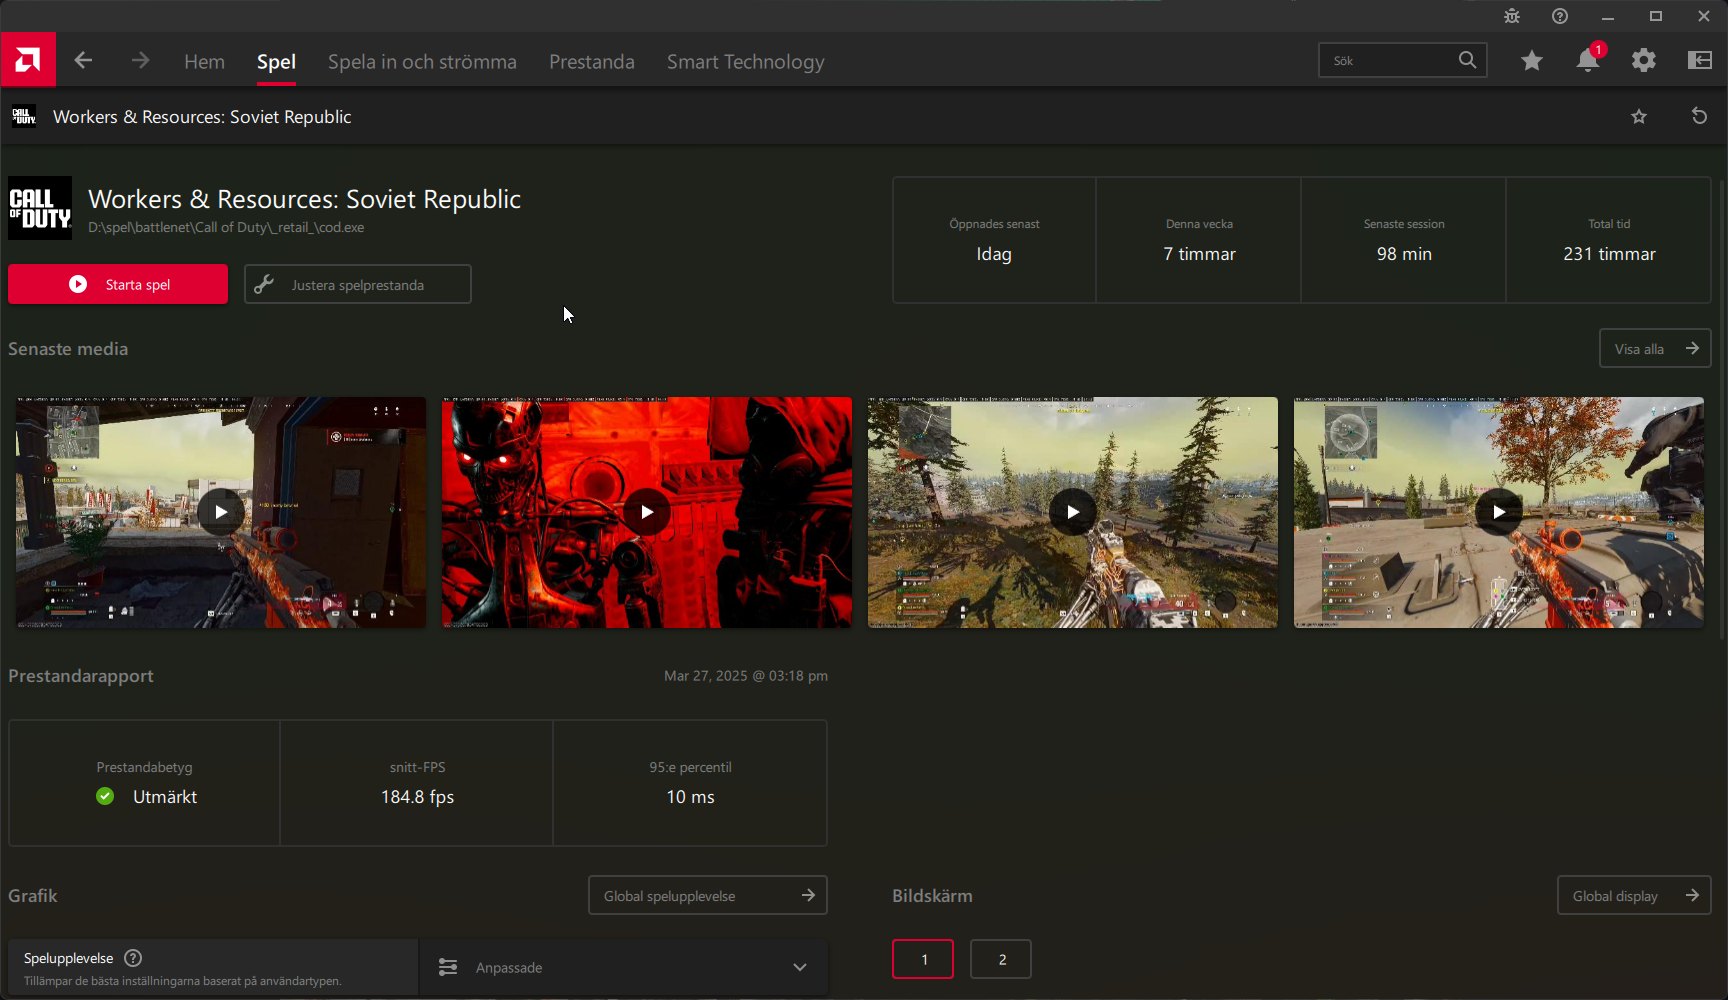Click the small game icon in title bar

pyautogui.click(x=24, y=117)
